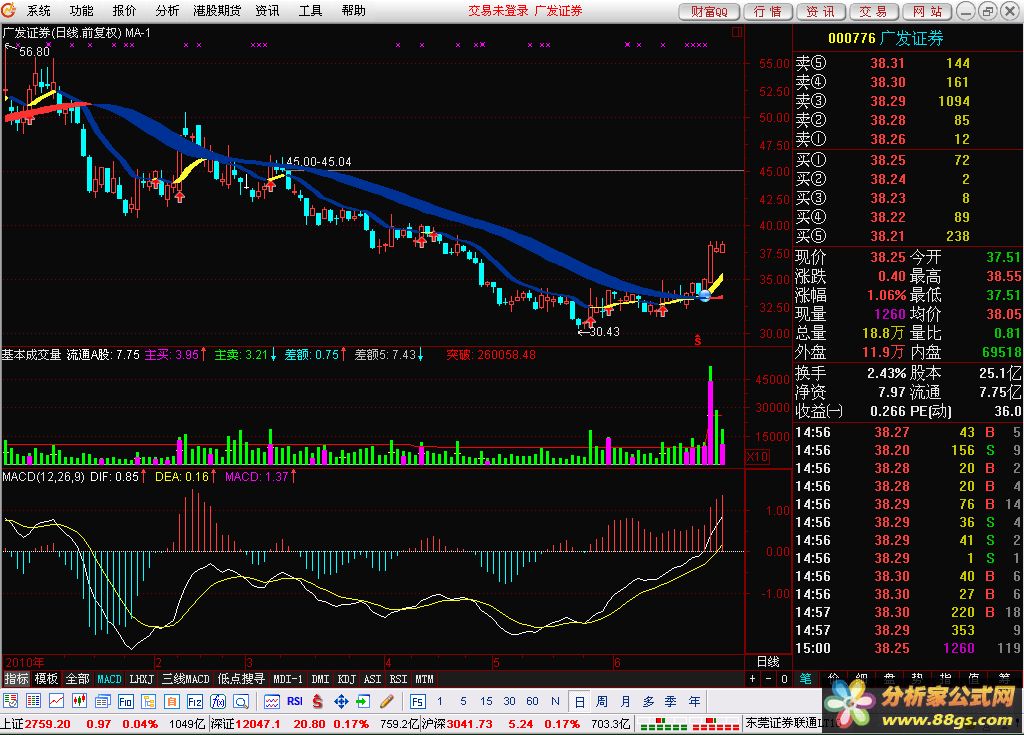Switch indicator to 低点搜寻 tab
1024x735 pixels.
point(241,679)
